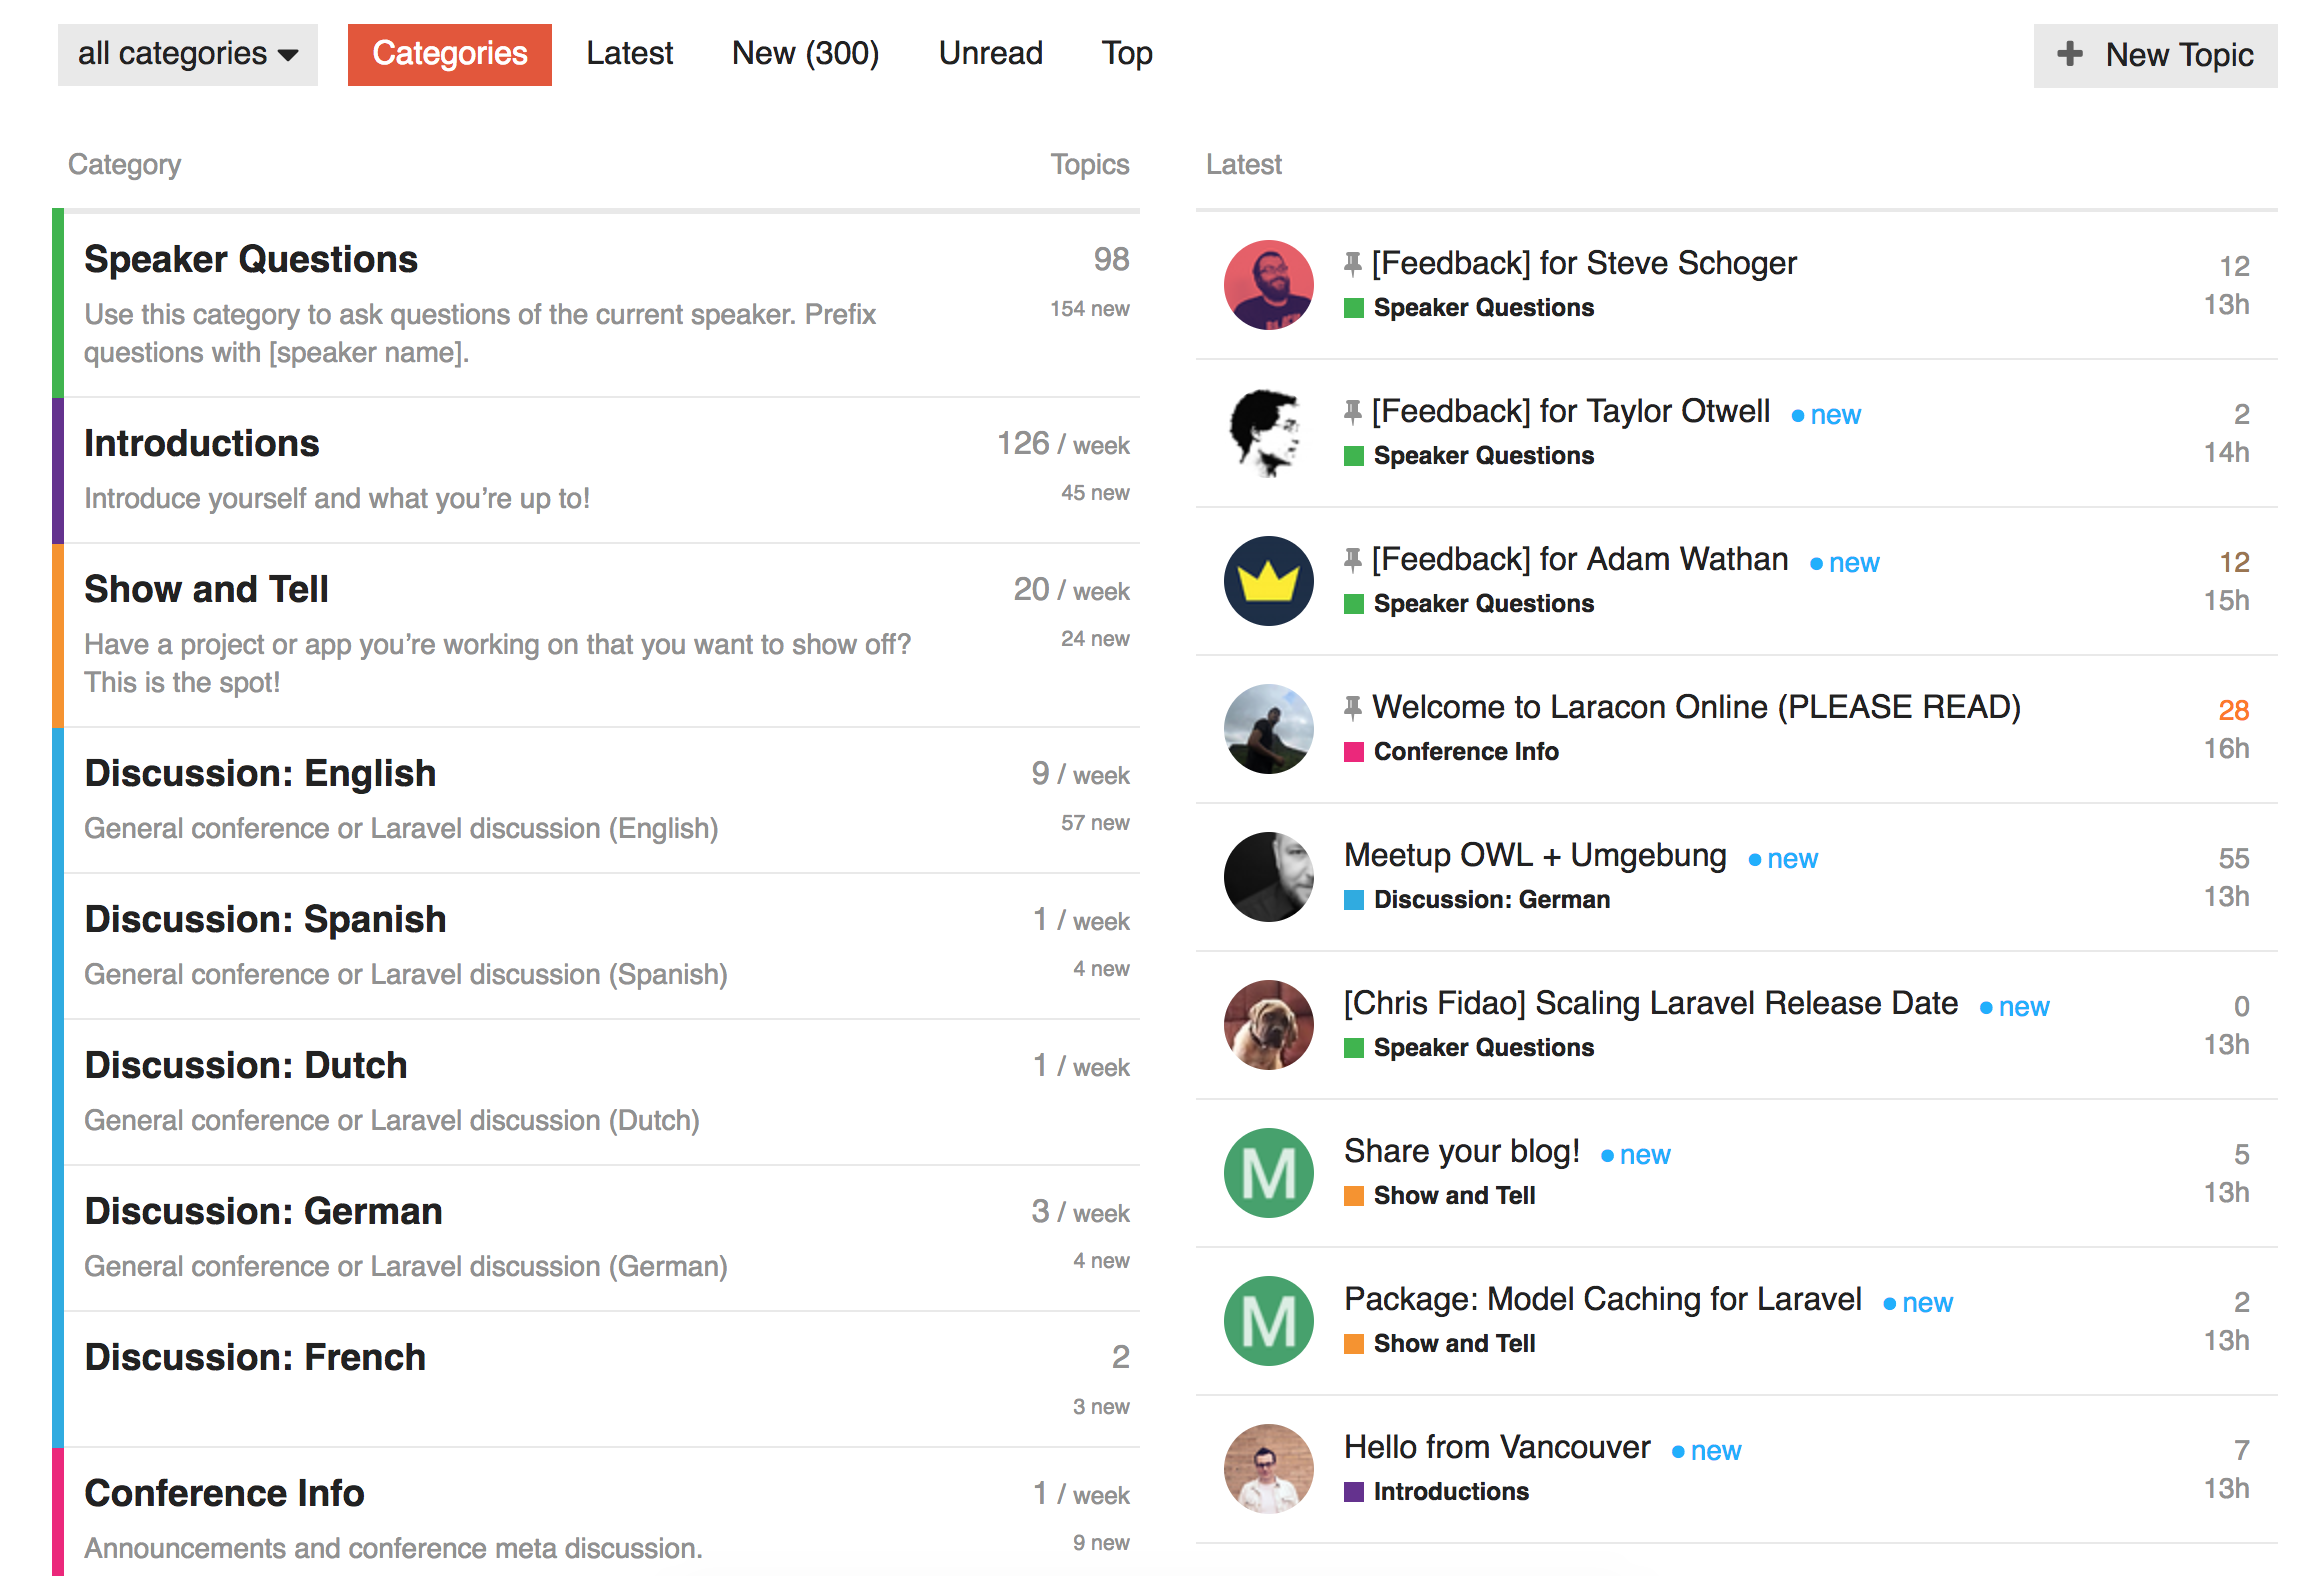
Task: Open Discussion: English category
Action: [x=260, y=773]
